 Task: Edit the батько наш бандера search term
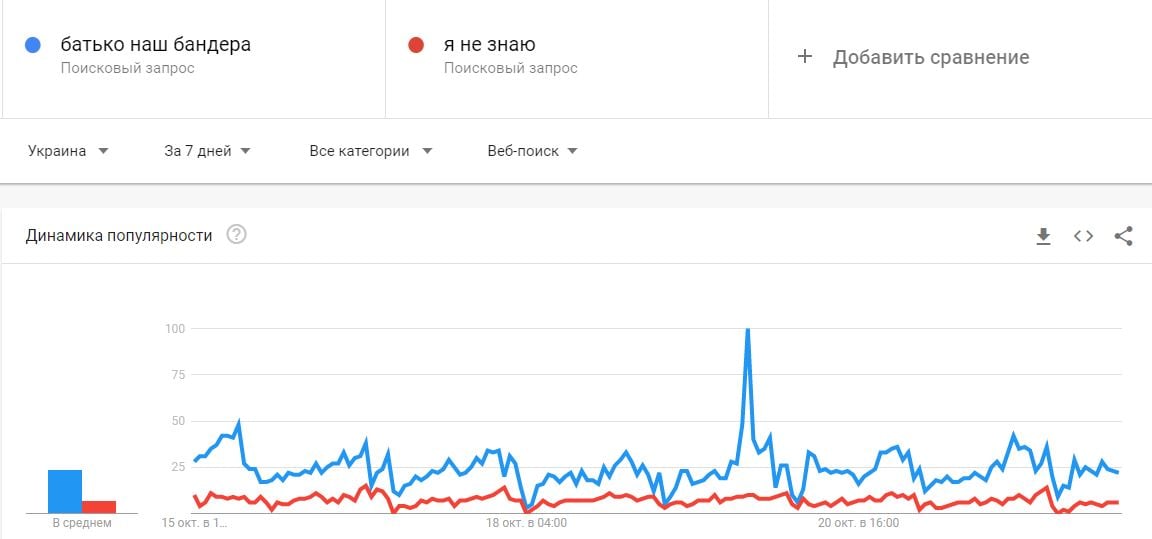[156, 45]
